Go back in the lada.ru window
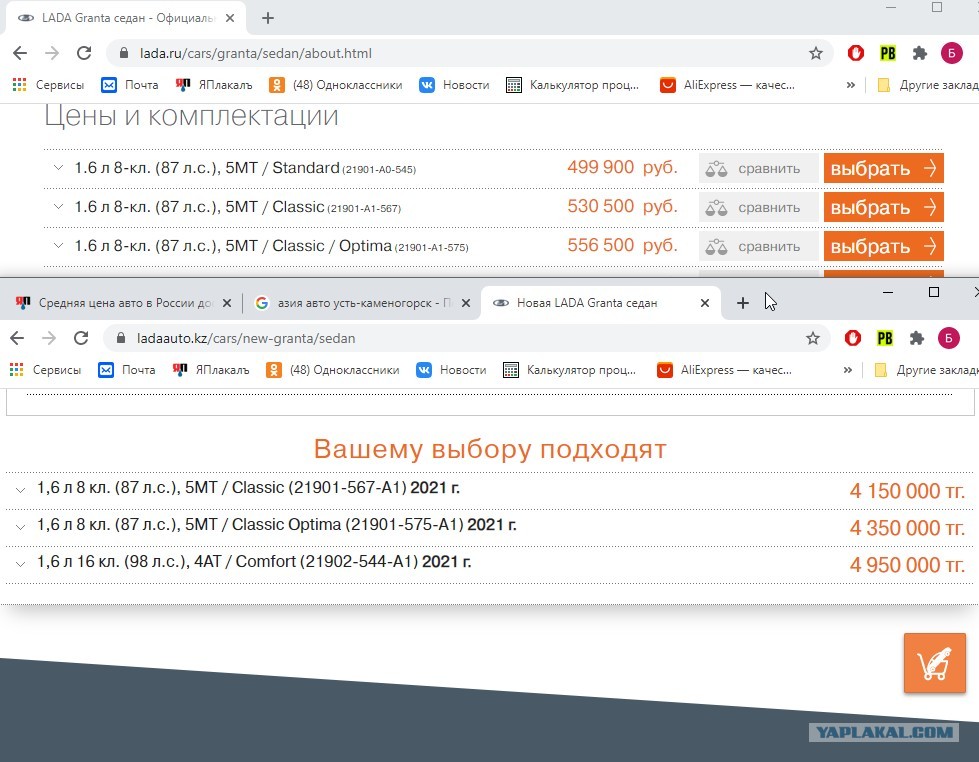The width and height of the screenshot is (979, 762). (x=20, y=53)
